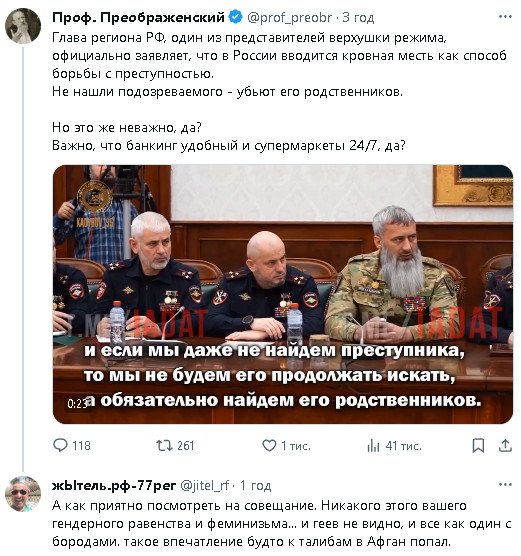Screen dimensions: 521x556
Task: Open the '1 год' reply timestamp
Action: coord(256,485)
